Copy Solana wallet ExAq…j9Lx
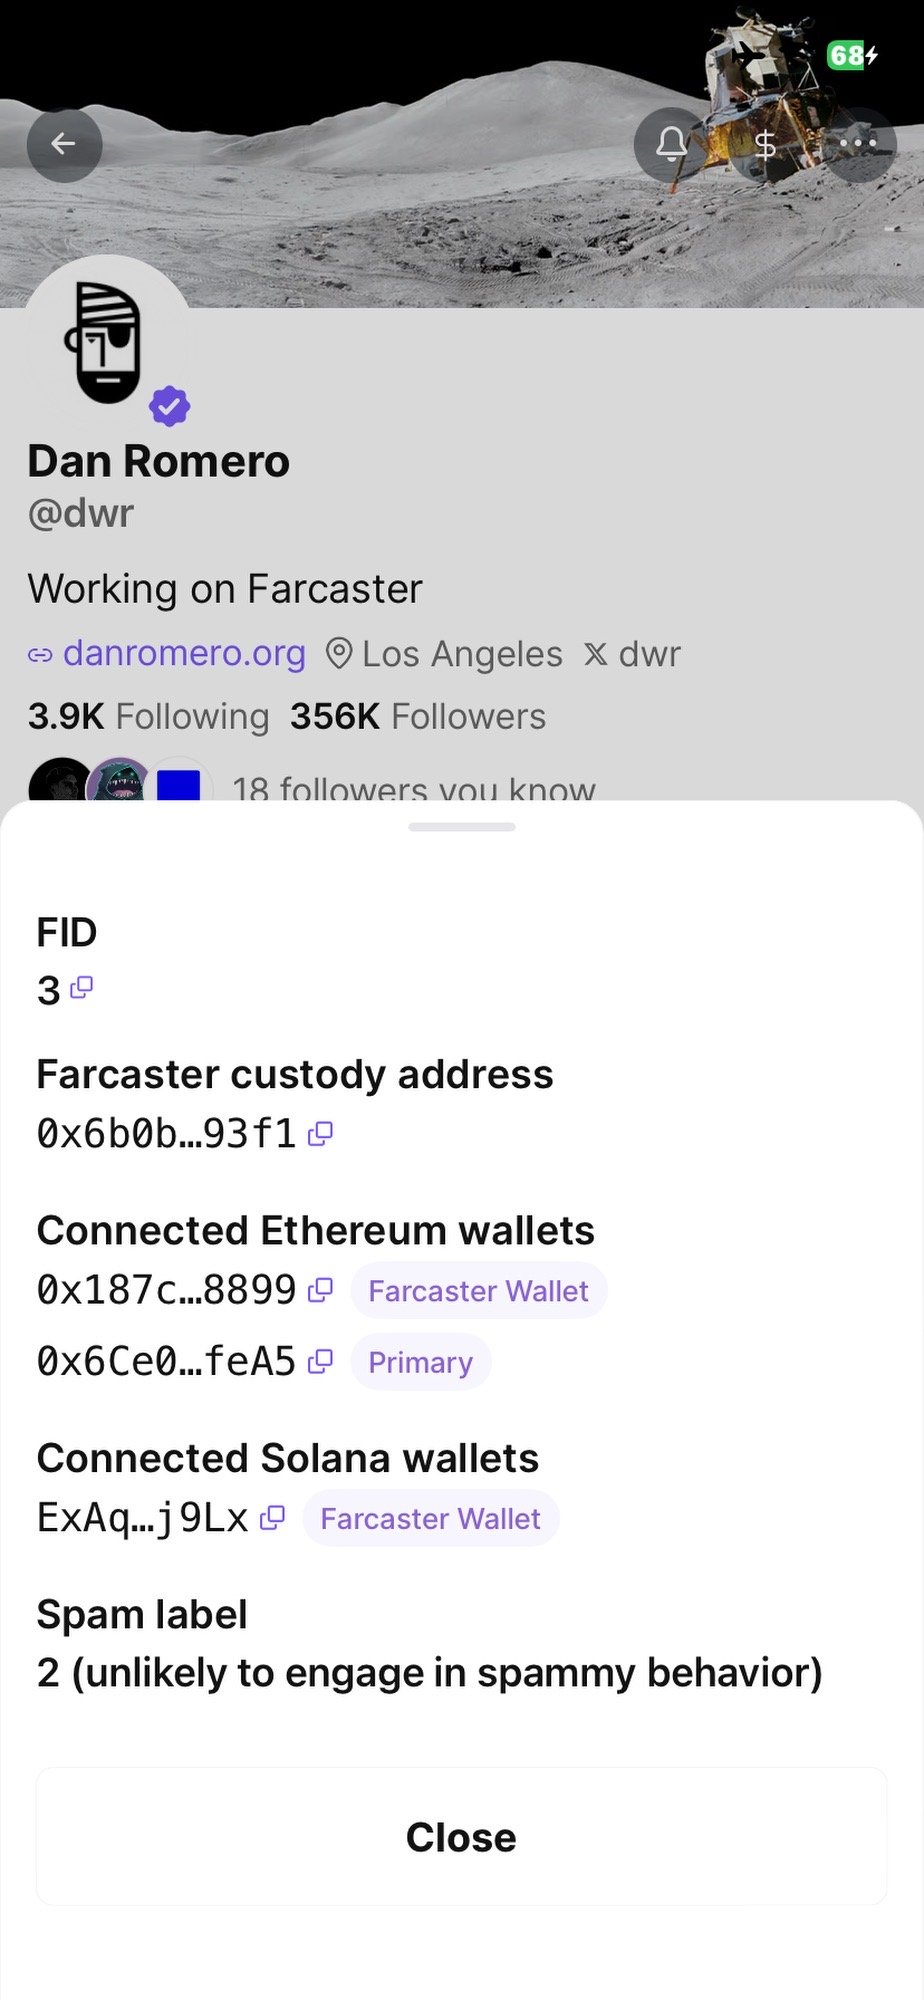This screenshot has height=2000, width=924. click(272, 1518)
